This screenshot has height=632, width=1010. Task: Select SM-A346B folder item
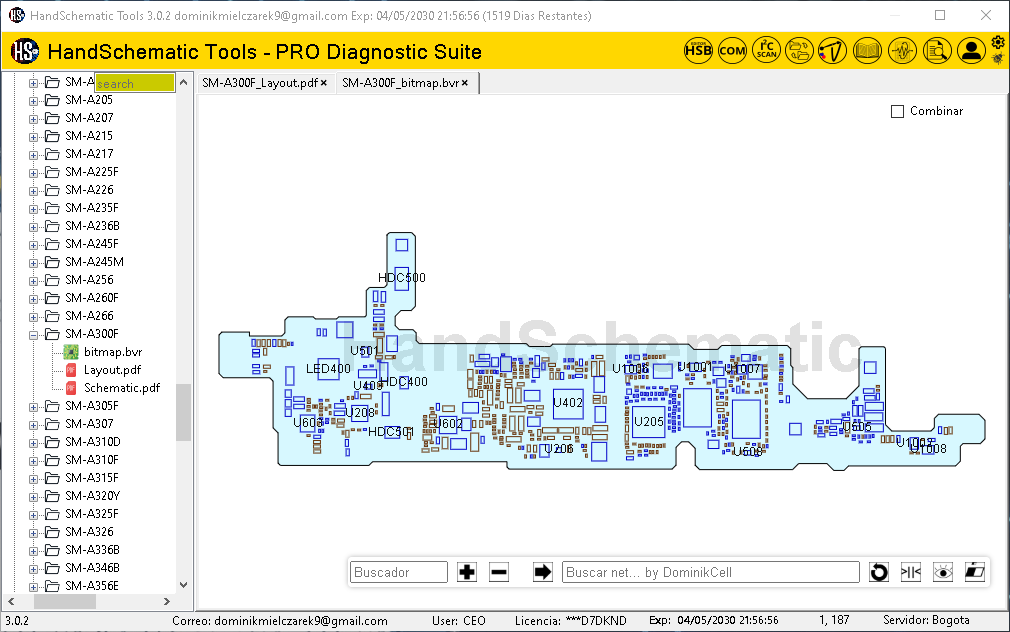(92, 568)
